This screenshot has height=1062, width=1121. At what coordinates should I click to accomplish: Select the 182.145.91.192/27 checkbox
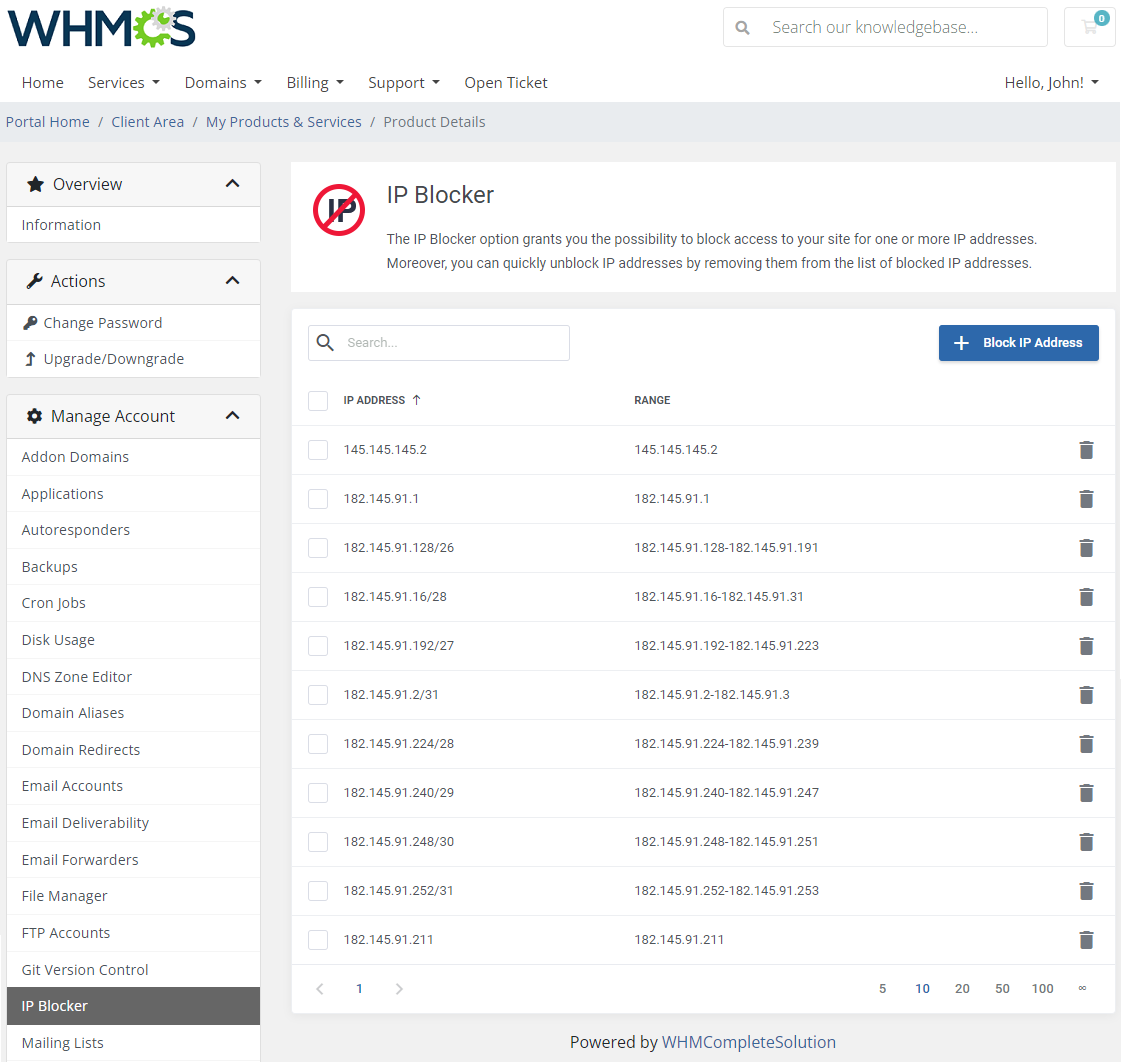(x=318, y=646)
